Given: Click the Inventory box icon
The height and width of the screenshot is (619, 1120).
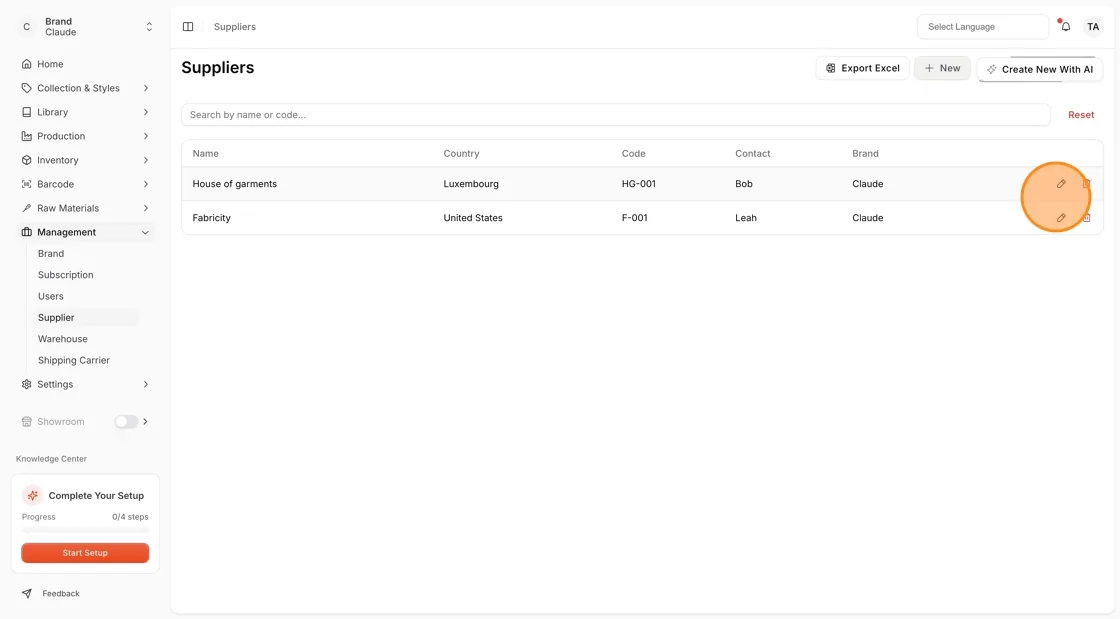Looking at the screenshot, I should click(x=26, y=160).
